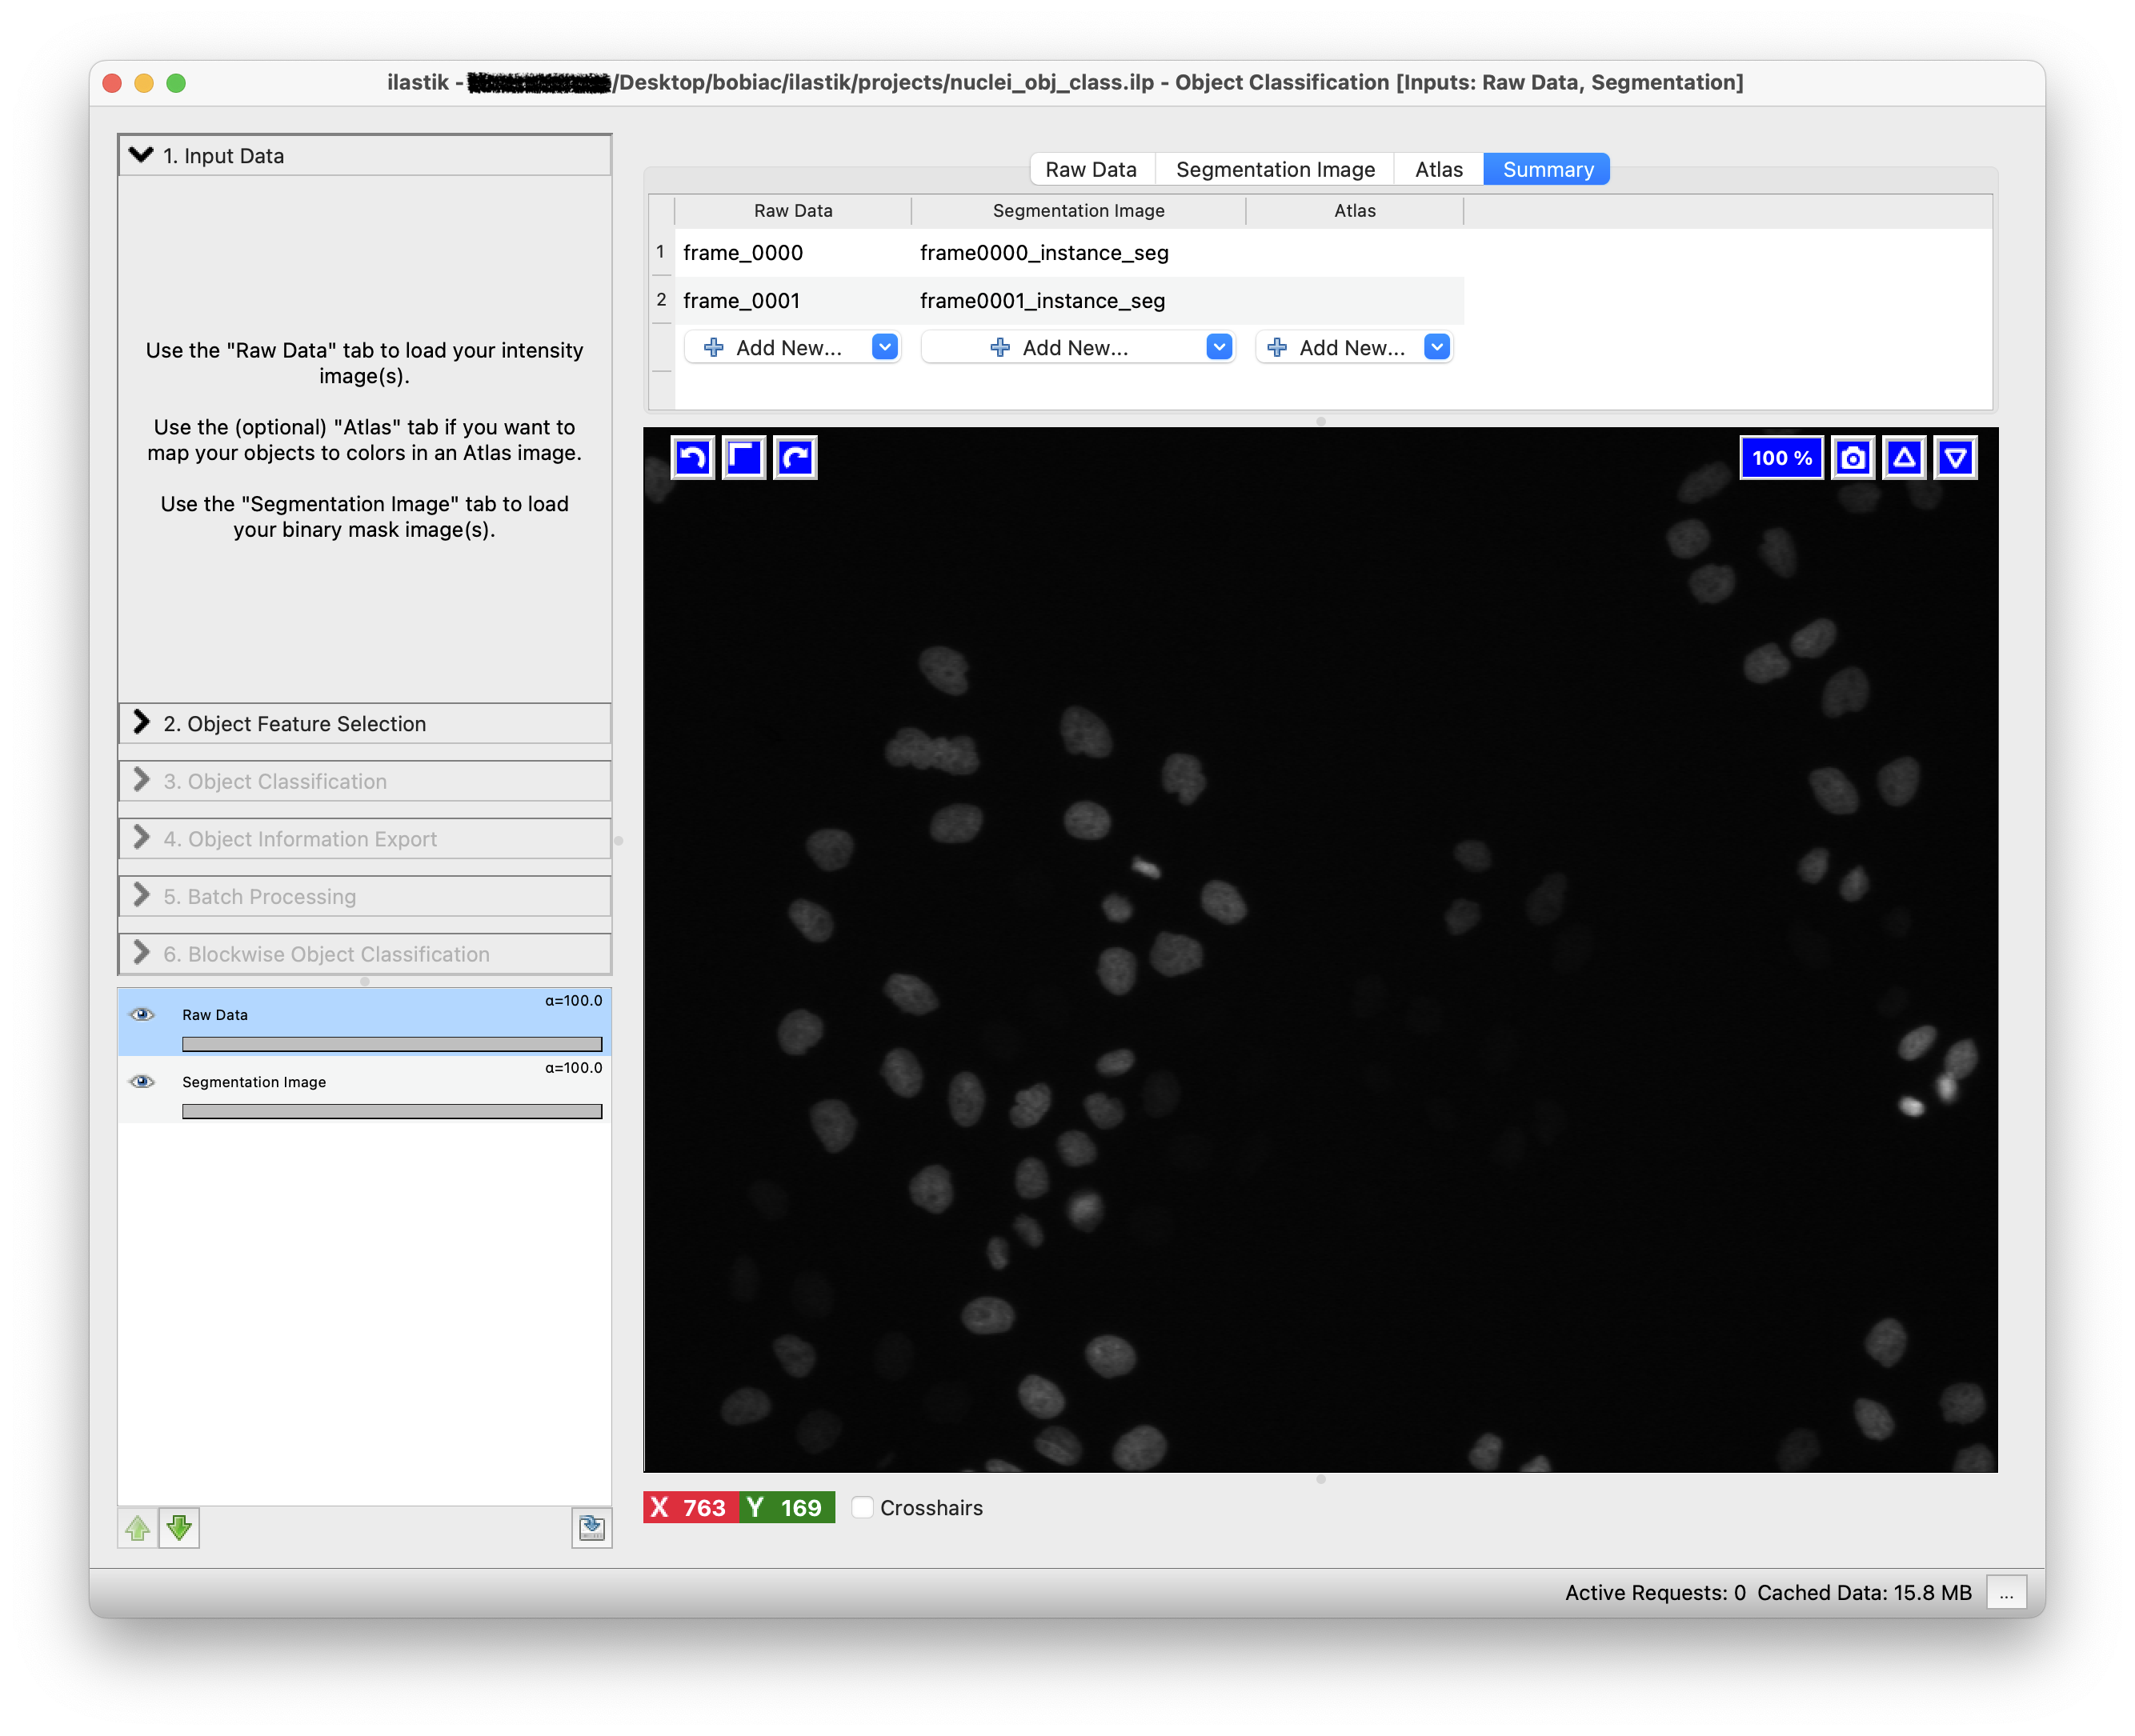Screen dimensions: 2135x1736
Task: Click the reset view square icon
Action: pyautogui.click(x=743, y=458)
